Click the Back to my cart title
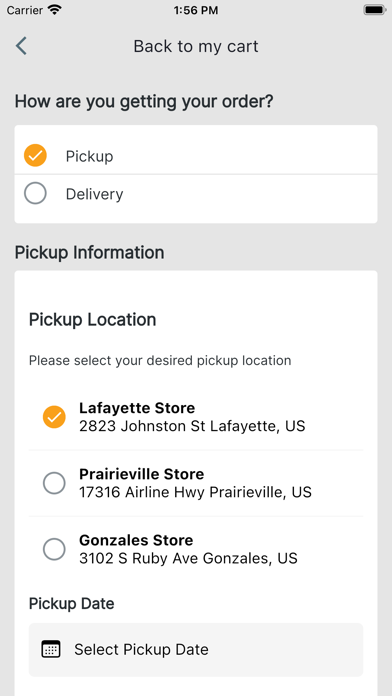The image size is (392, 696). 196,46
